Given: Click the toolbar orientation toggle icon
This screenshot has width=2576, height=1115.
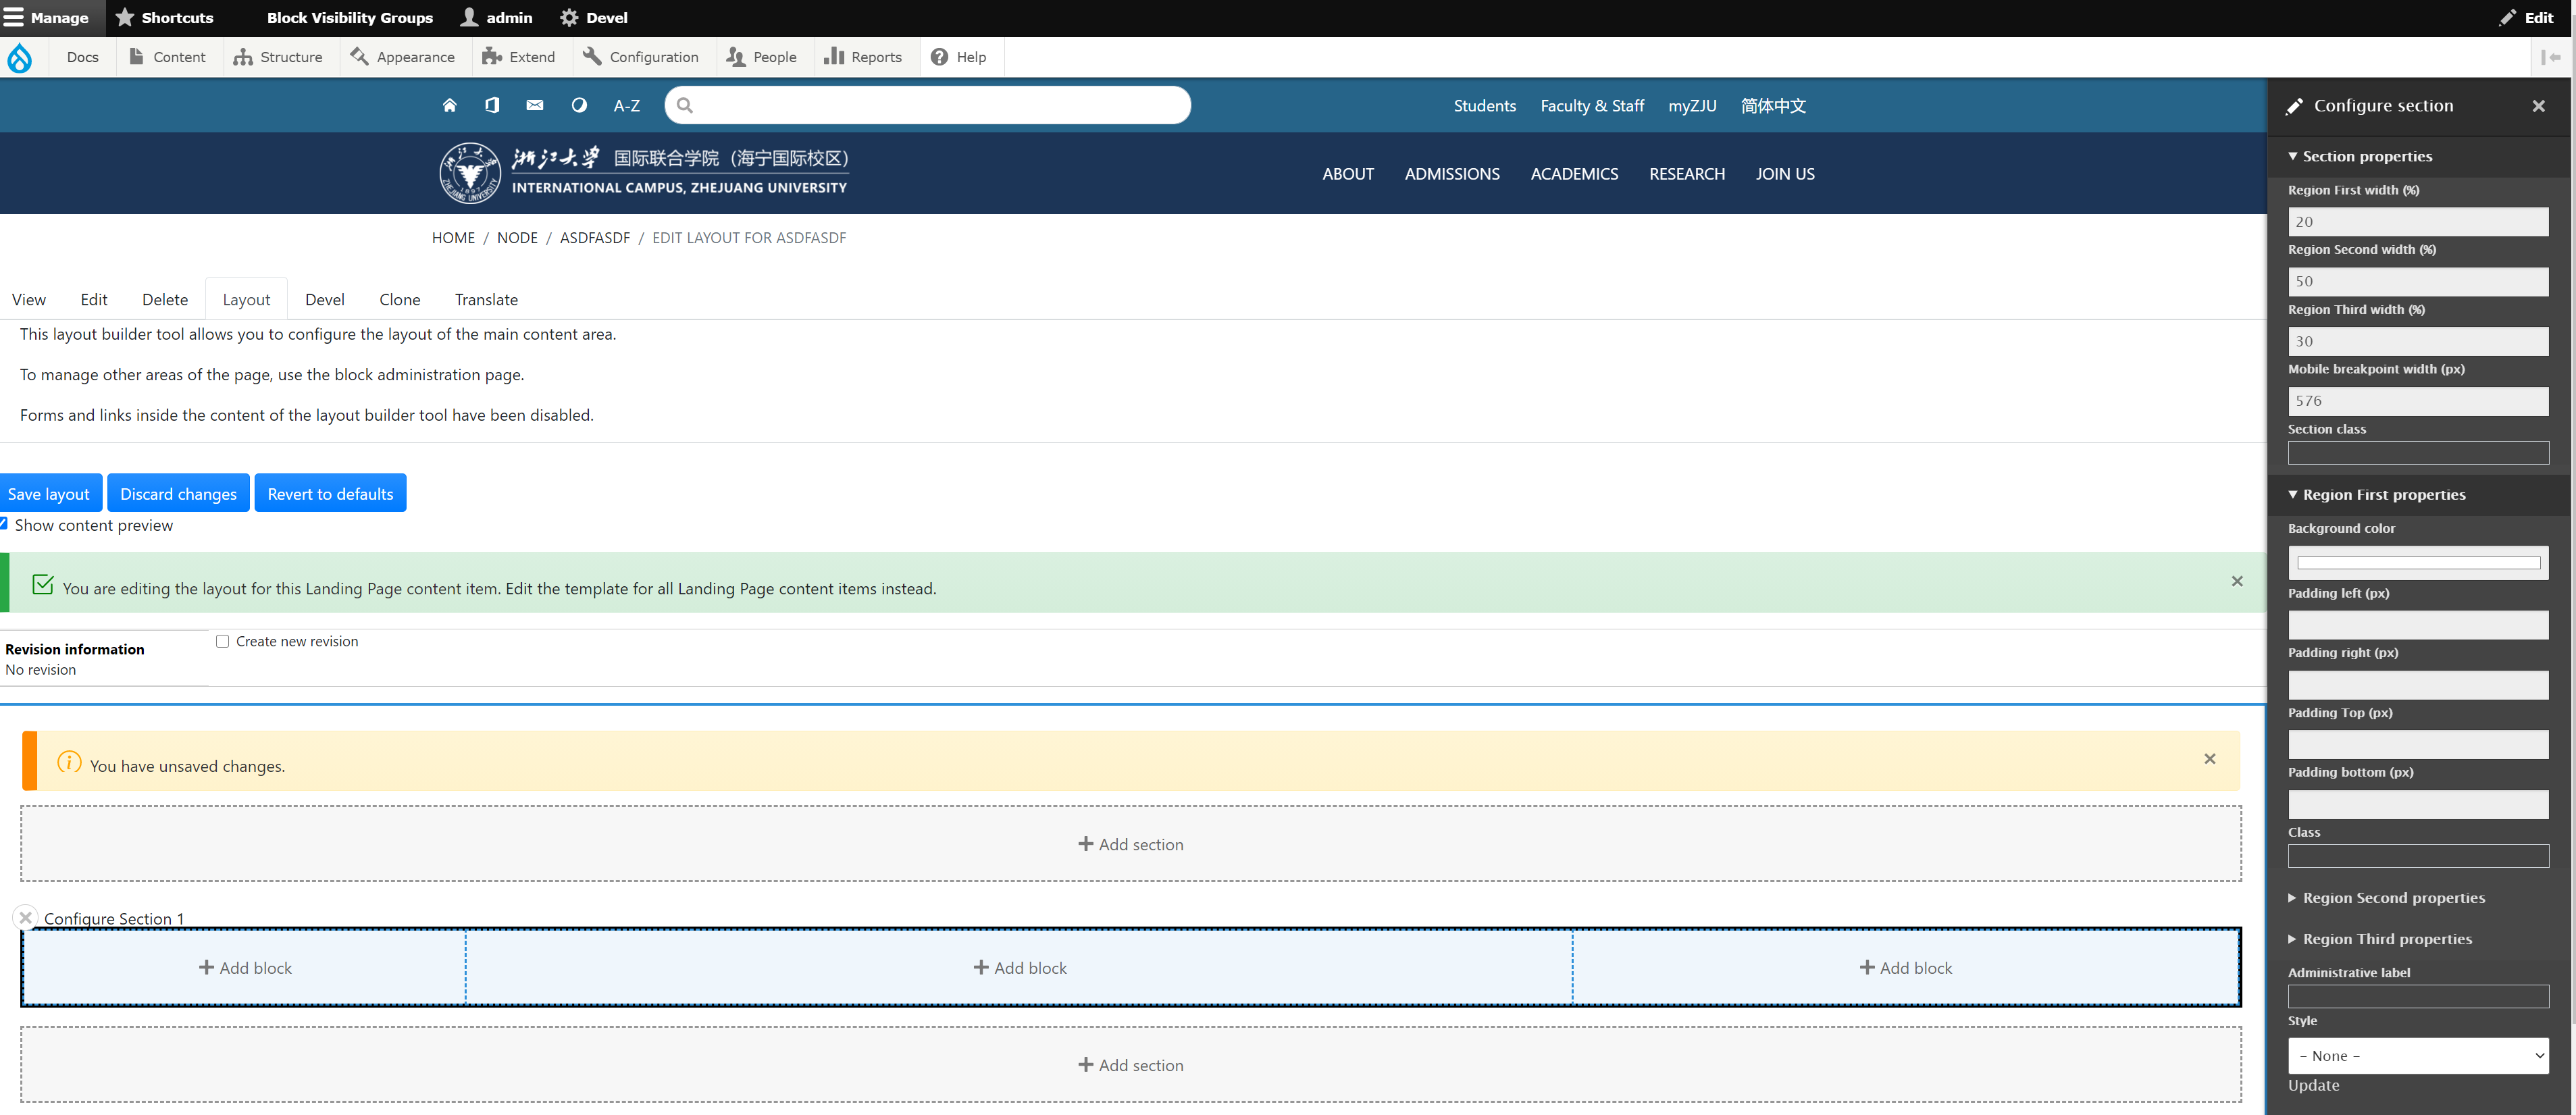Looking at the screenshot, I should (x=2551, y=57).
